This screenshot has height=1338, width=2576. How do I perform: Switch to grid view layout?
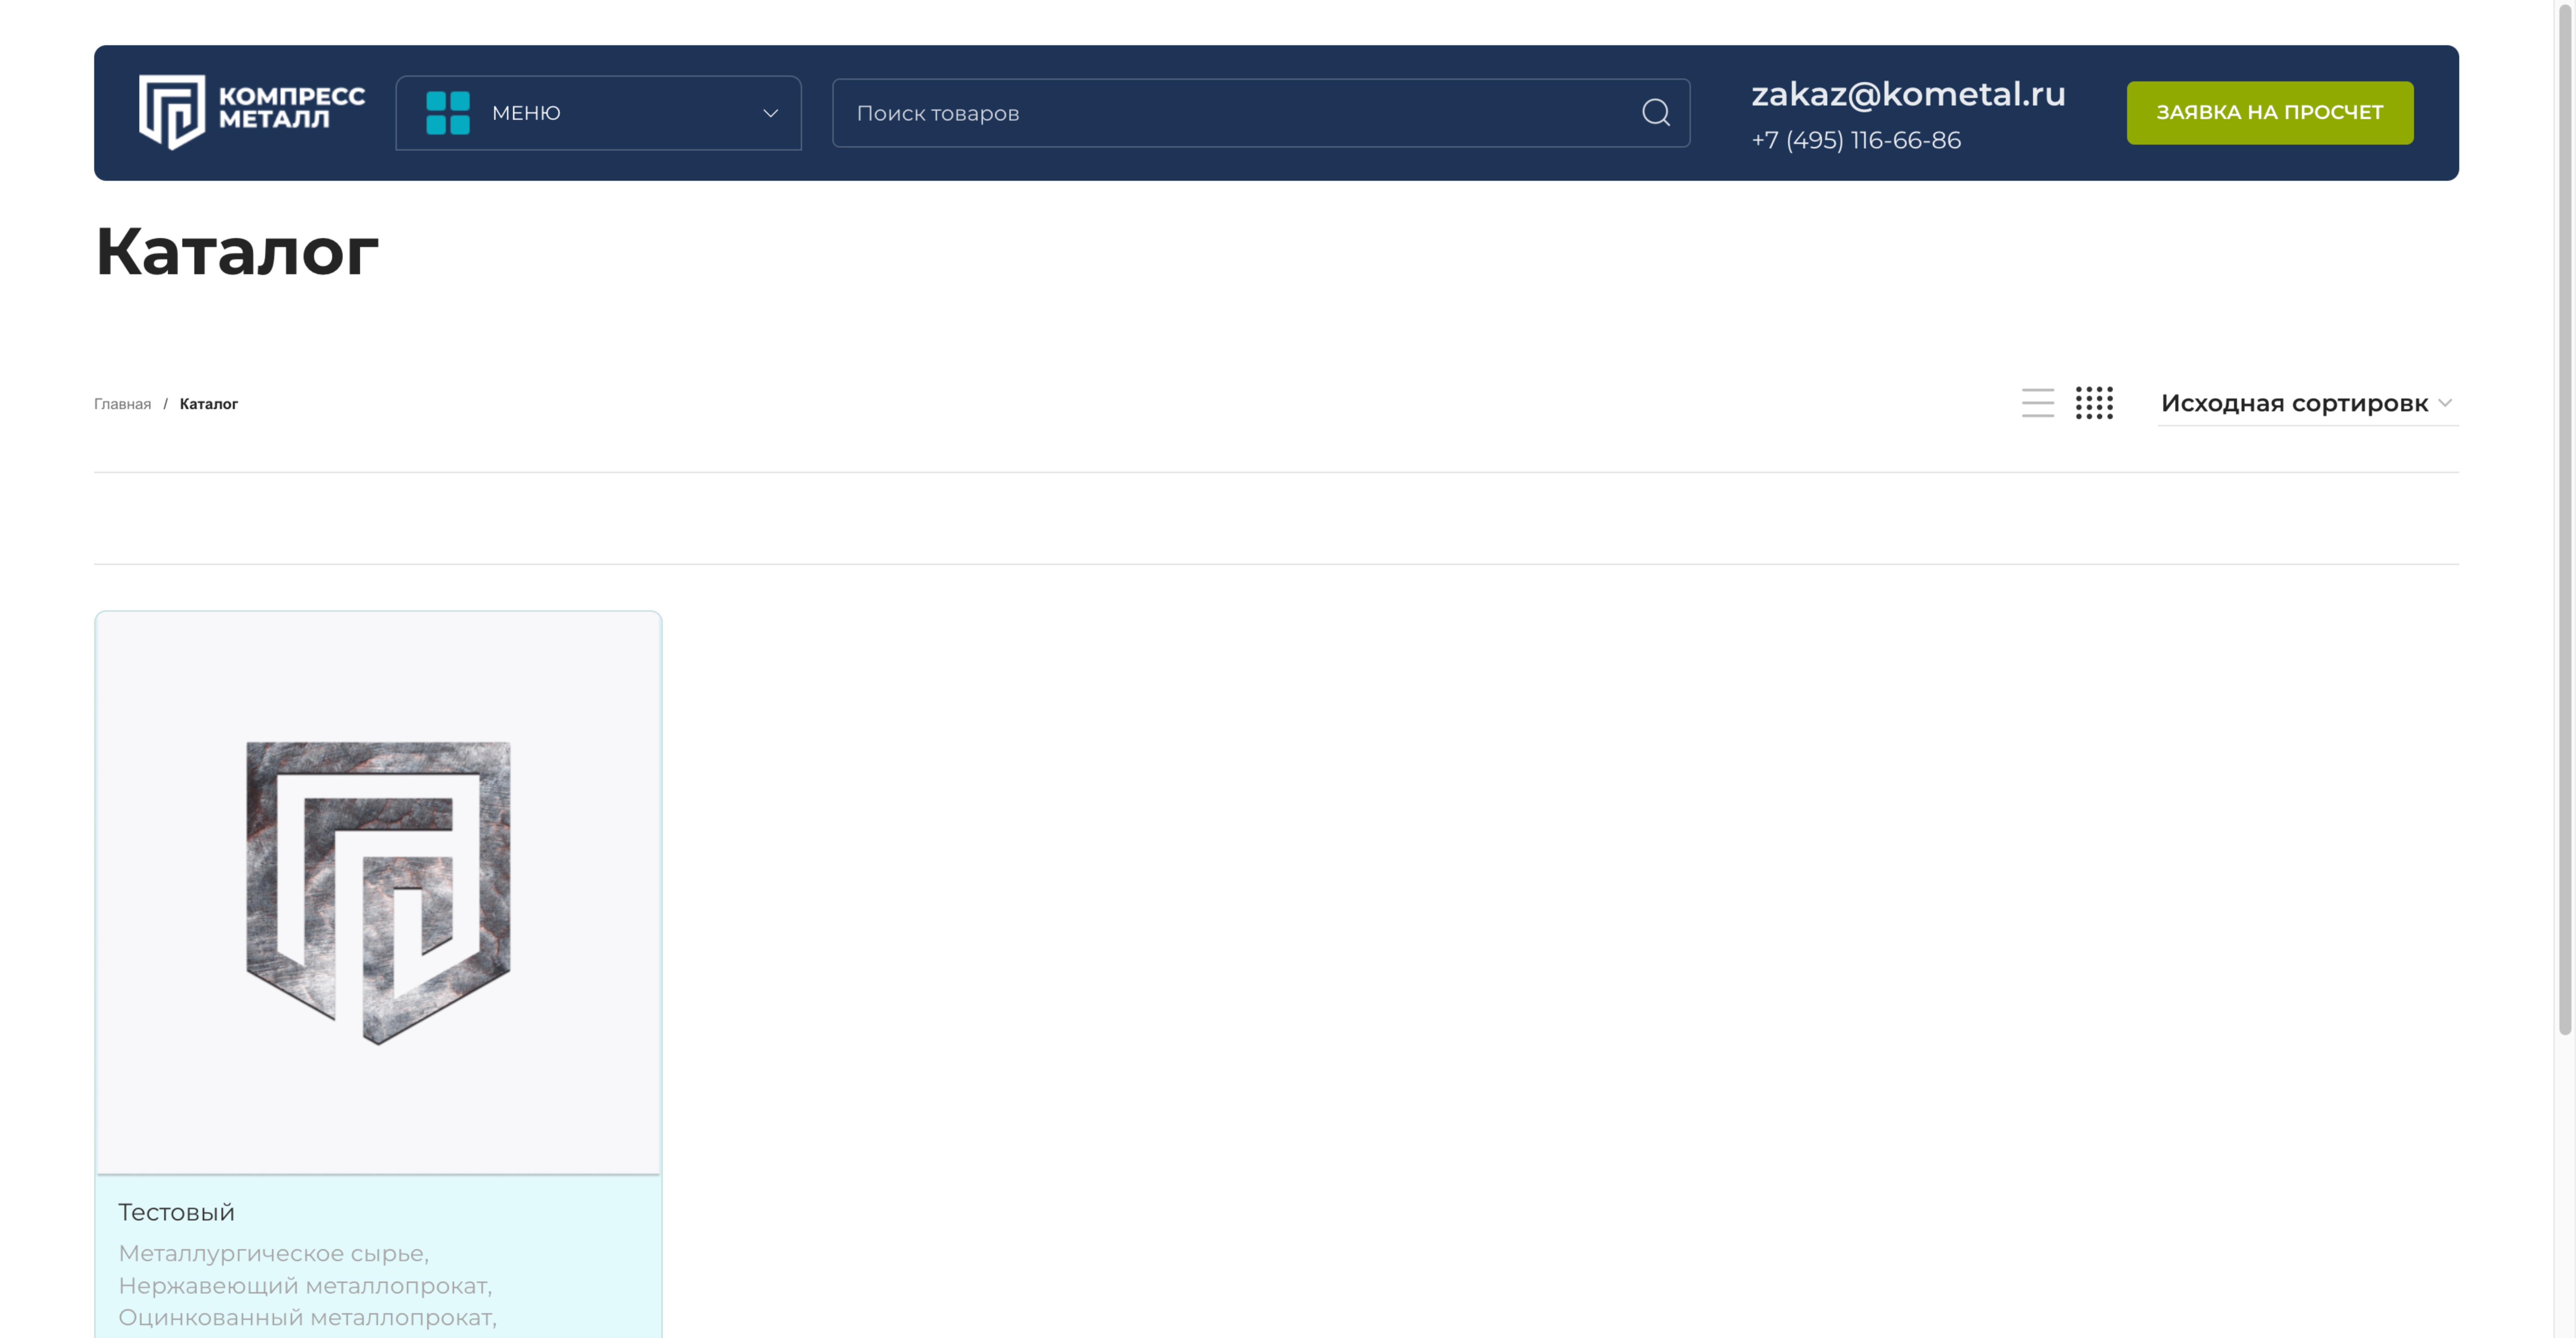coord(2094,403)
